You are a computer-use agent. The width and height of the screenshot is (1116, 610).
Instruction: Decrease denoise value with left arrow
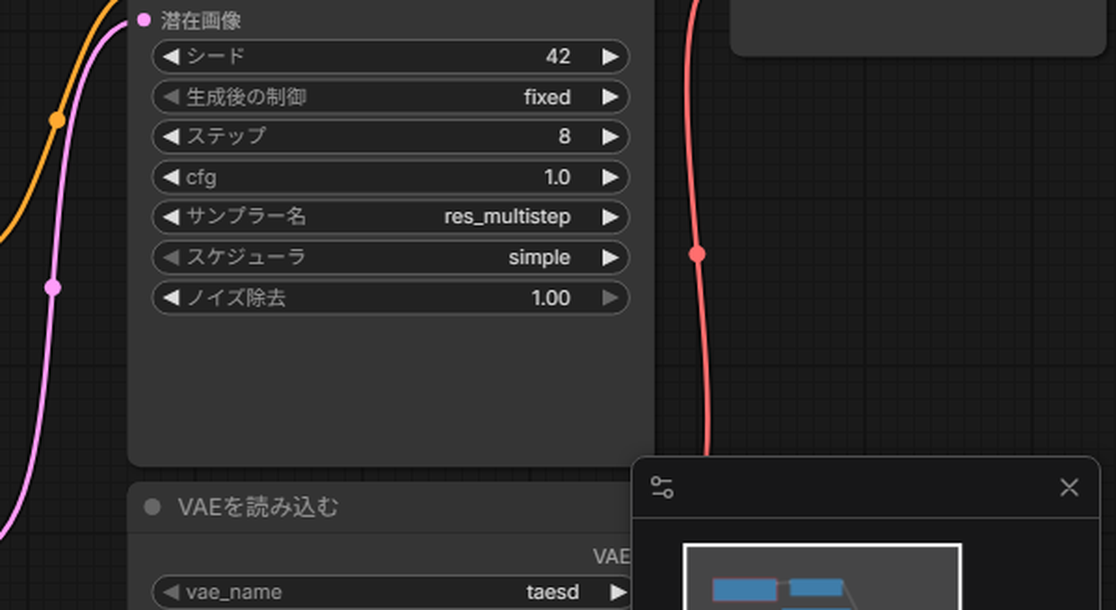point(171,298)
